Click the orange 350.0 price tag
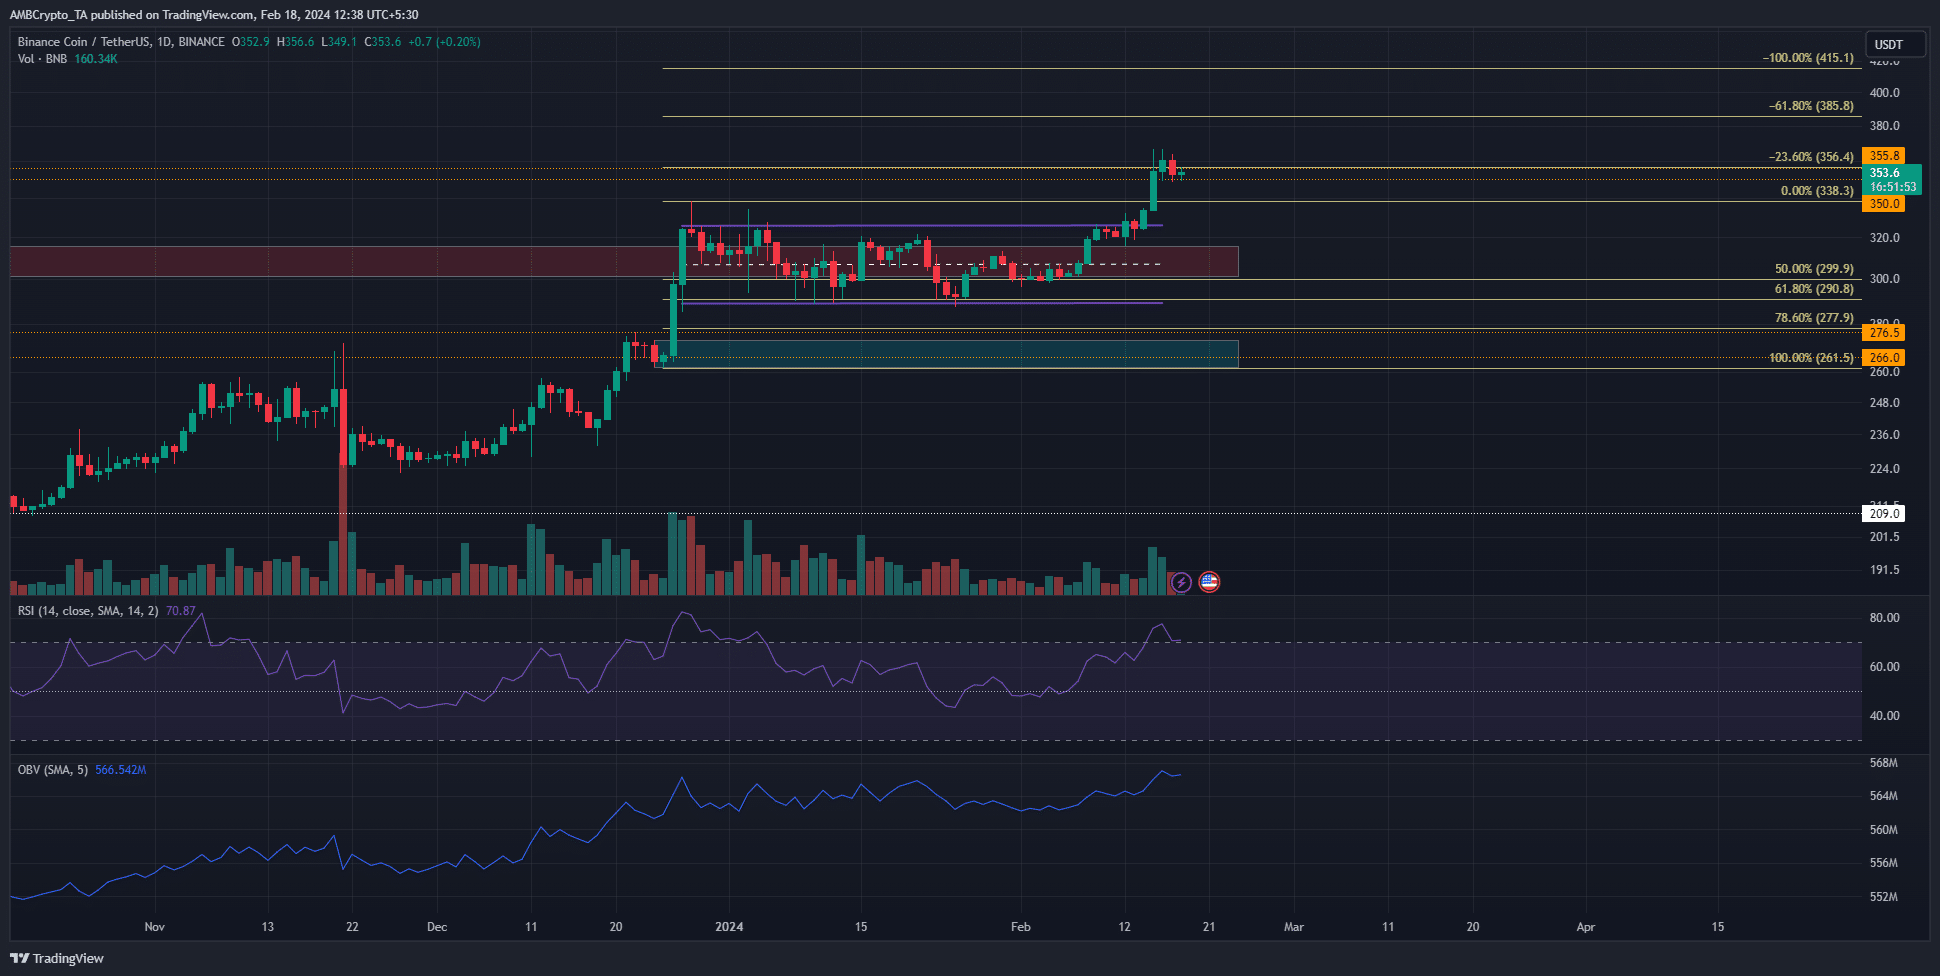Image resolution: width=1940 pixels, height=976 pixels. [1884, 204]
